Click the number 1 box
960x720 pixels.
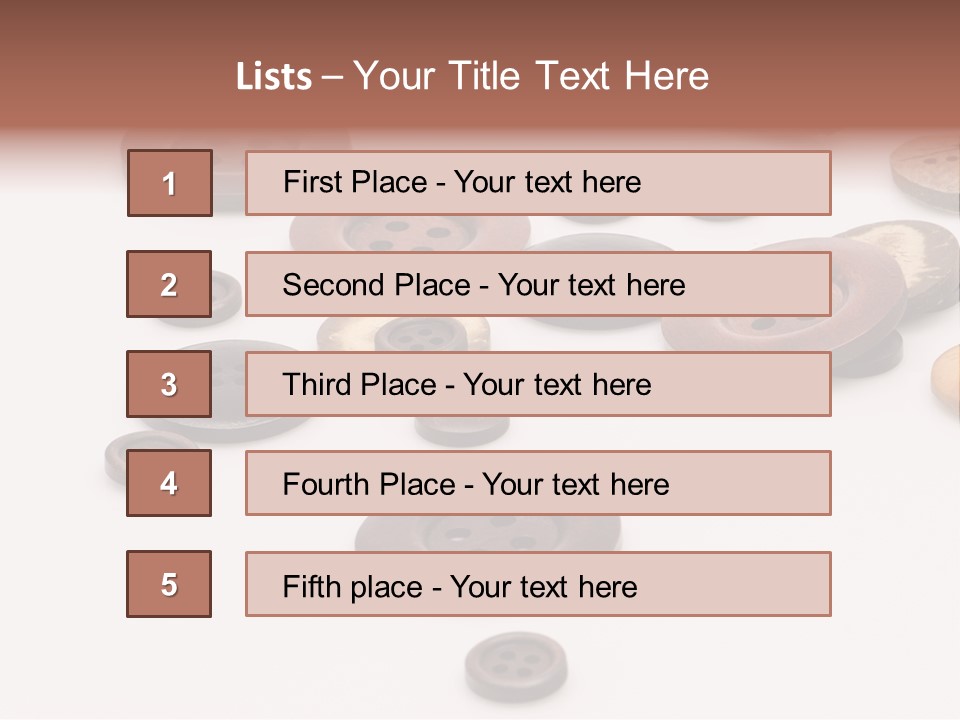(x=169, y=183)
